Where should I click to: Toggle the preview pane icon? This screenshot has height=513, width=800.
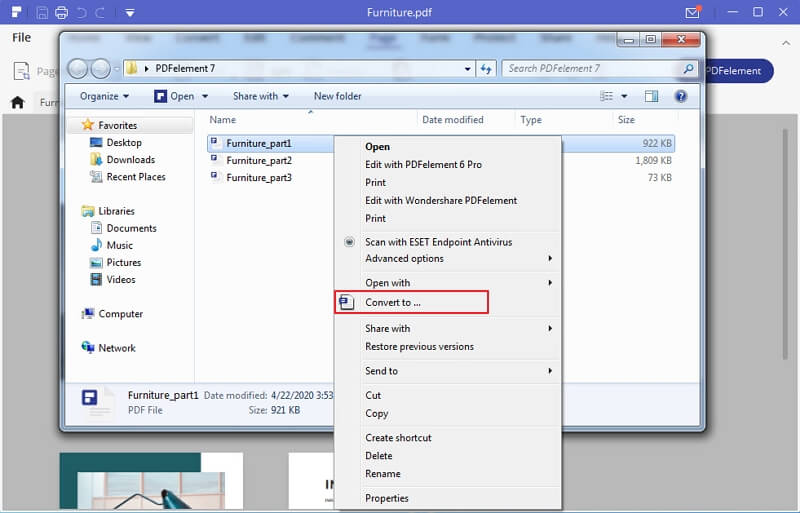point(652,96)
